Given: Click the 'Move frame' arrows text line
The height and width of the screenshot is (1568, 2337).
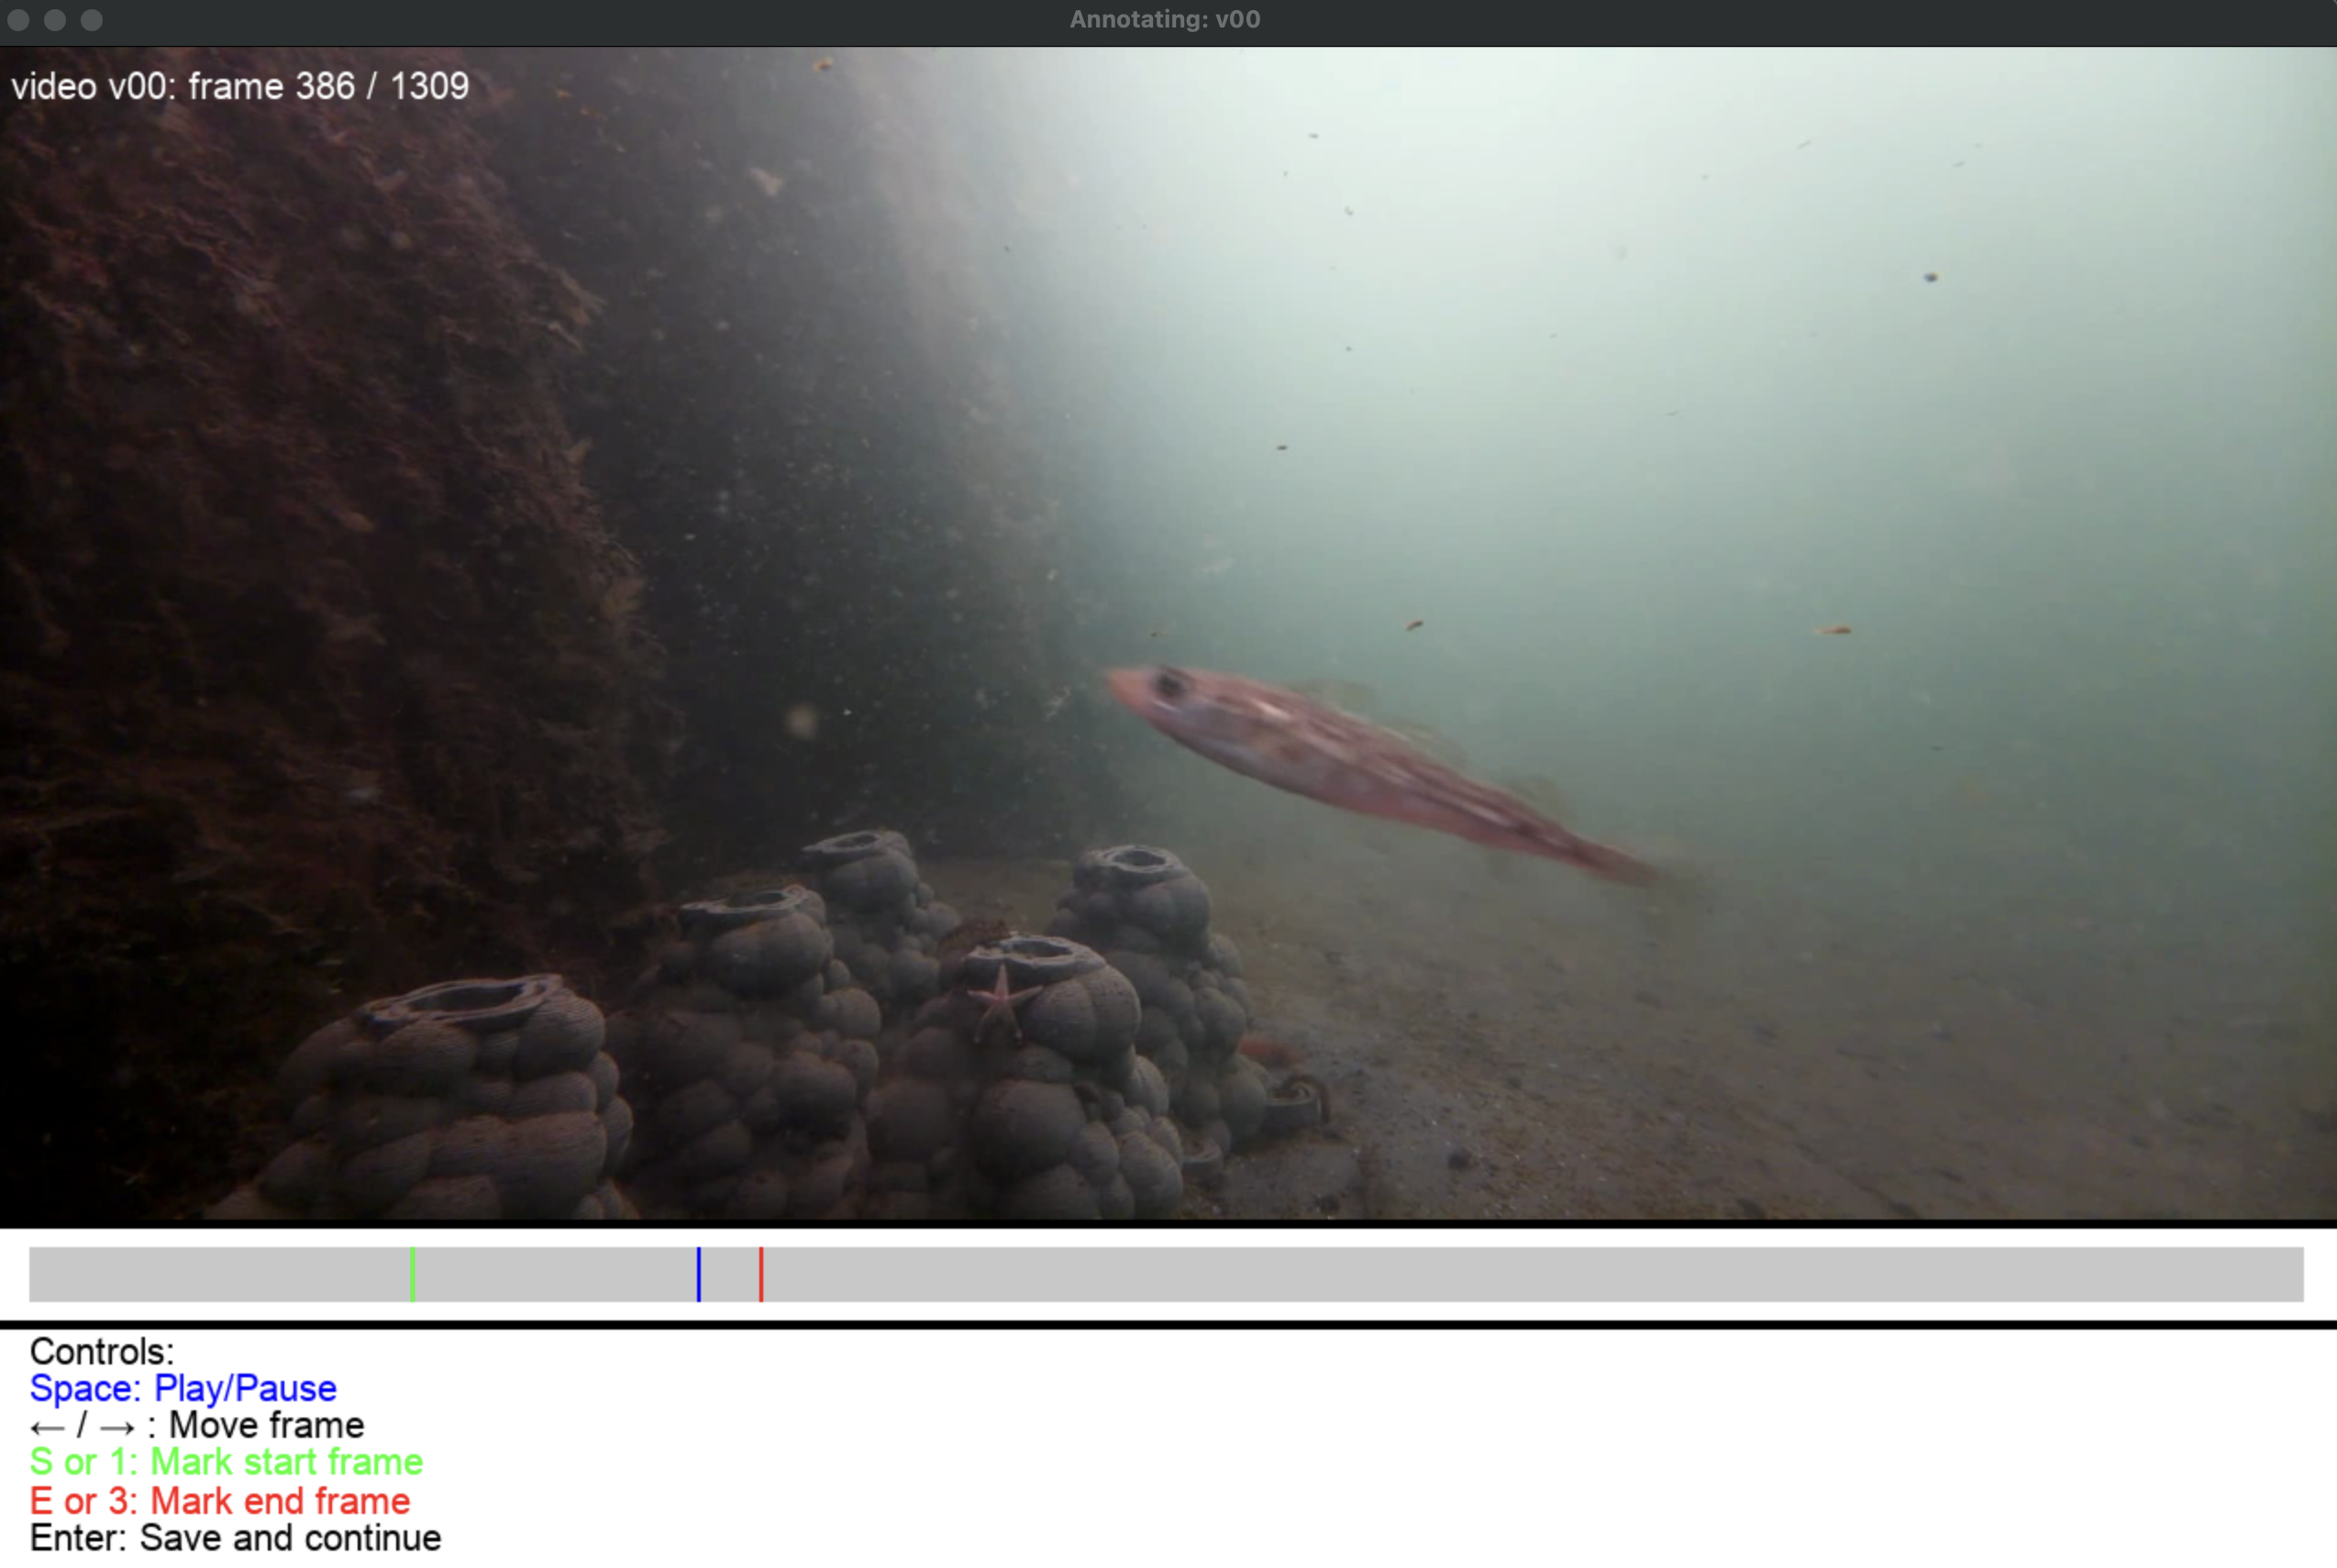Looking at the screenshot, I should pyautogui.click(x=197, y=1425).
